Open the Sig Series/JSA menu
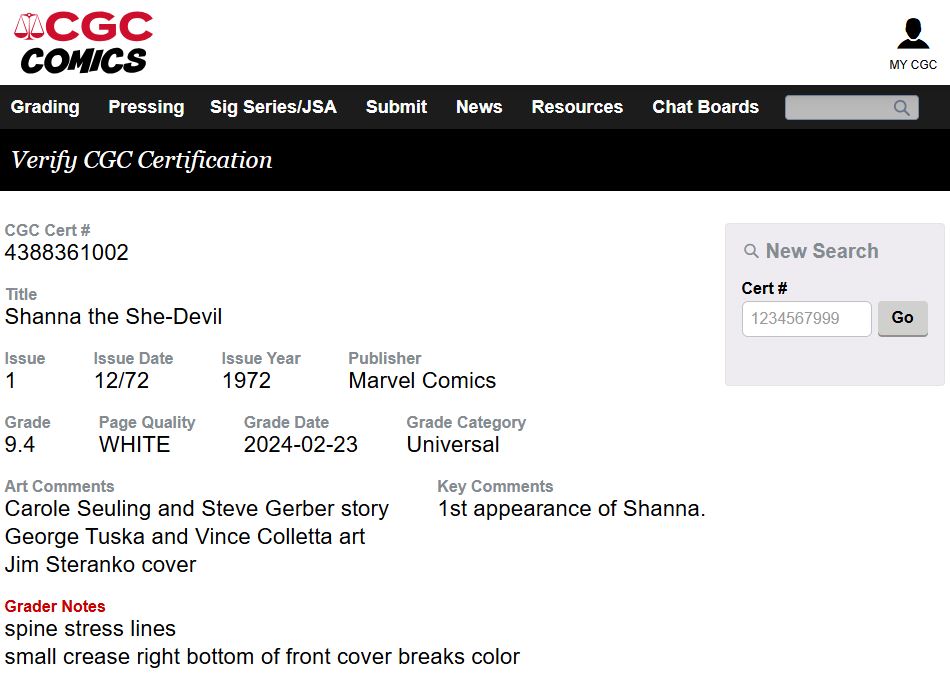 (x=273, y=107)
